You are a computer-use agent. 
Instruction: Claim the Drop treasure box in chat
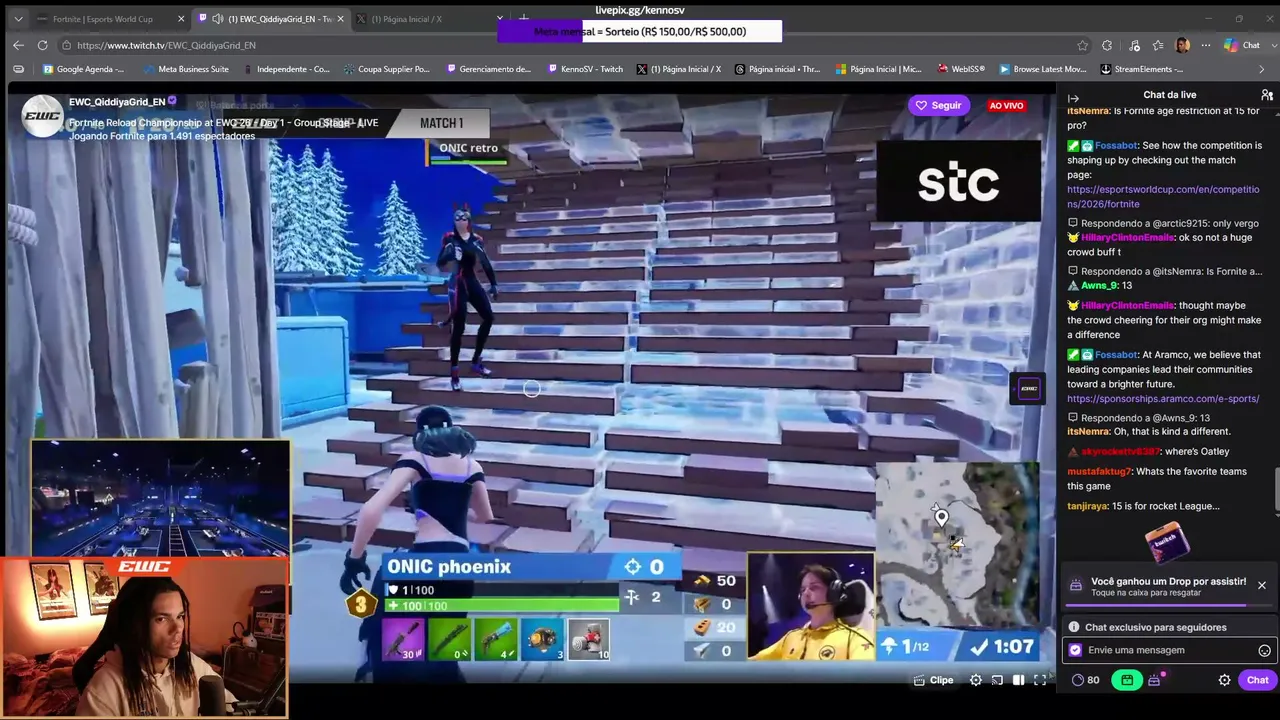(1167, 541)
